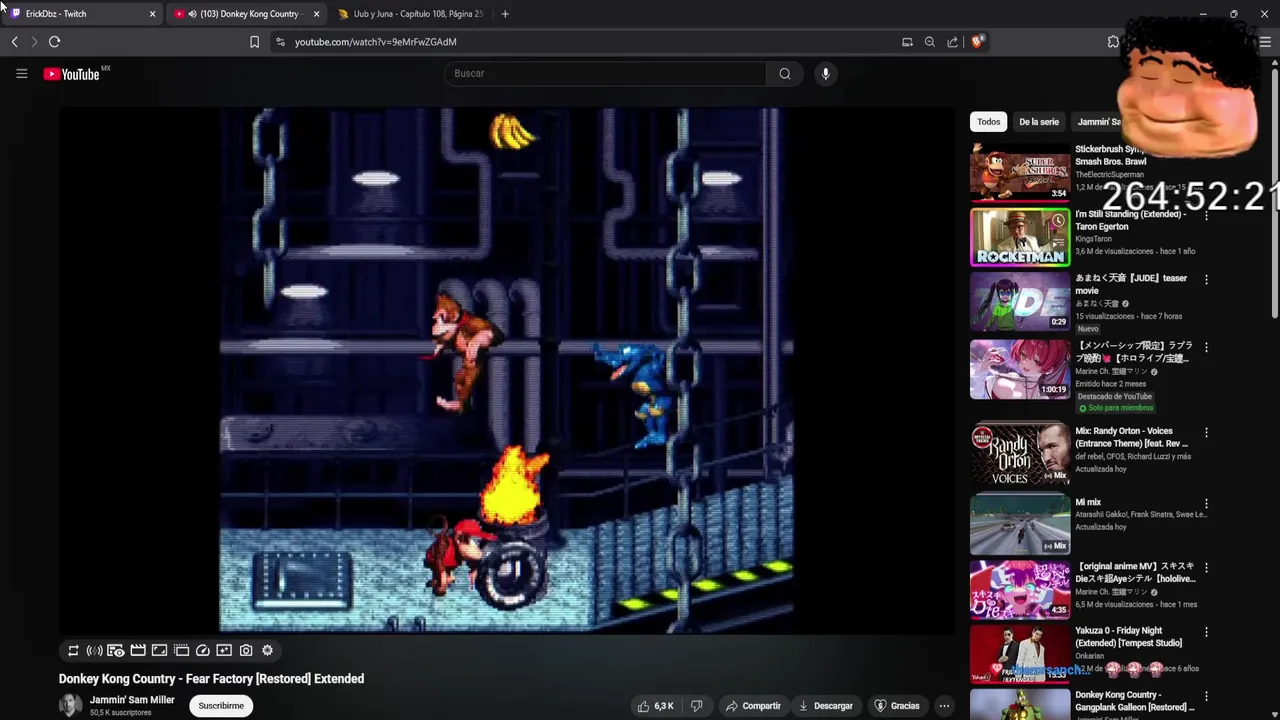Open the YouTube hamburger guide menu
Viewport: 1280px width, 720px height.
(21, 73)
